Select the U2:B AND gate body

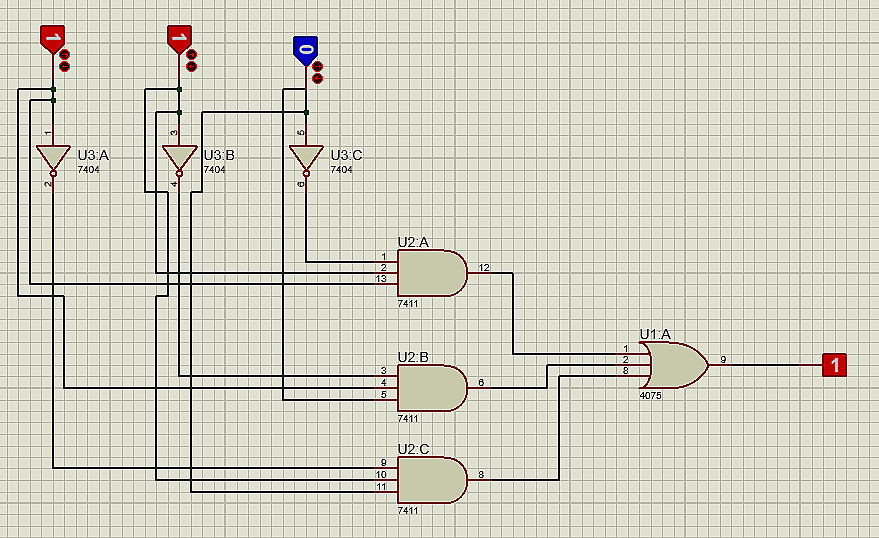tap(432, 388)
